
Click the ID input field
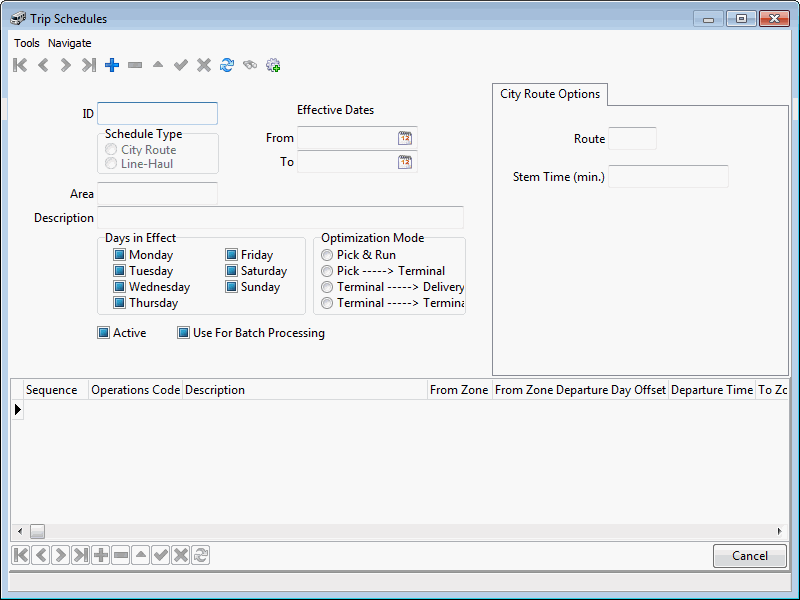157,114
